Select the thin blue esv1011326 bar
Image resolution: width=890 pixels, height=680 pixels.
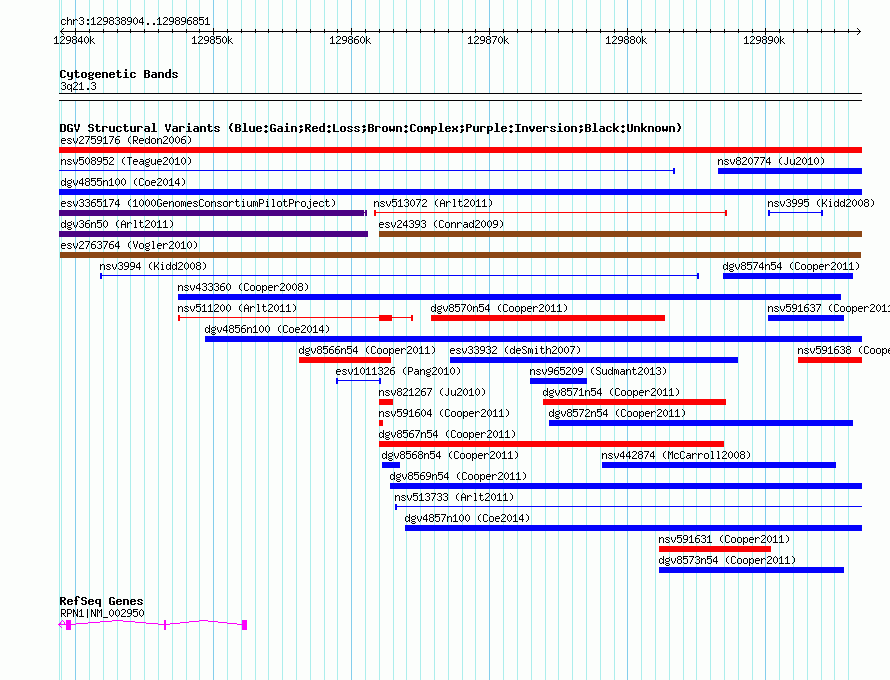coord(358,381)
